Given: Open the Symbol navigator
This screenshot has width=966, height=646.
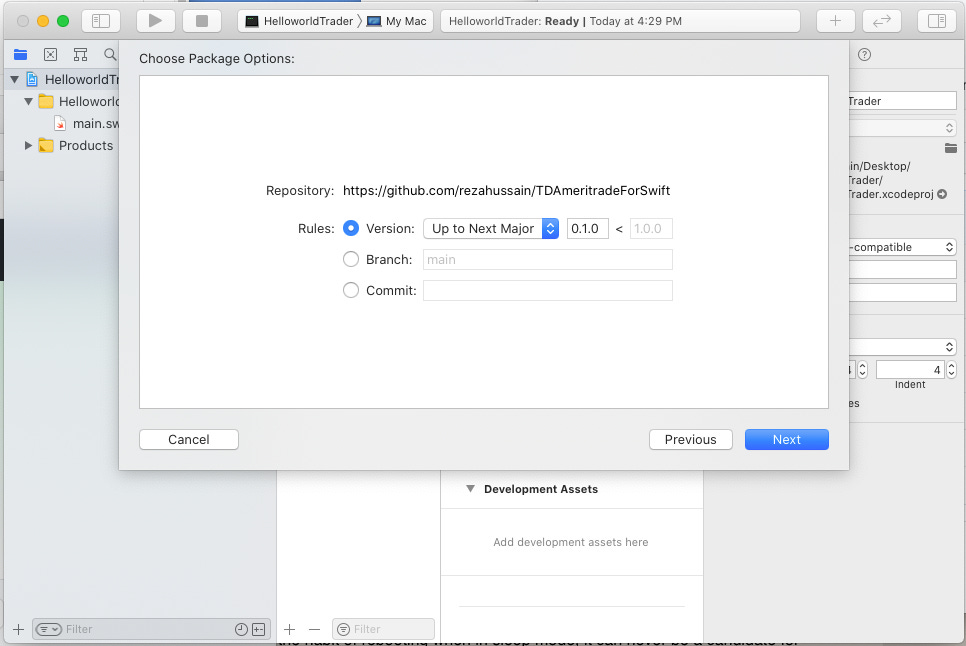Looking at the screenshot, I should 80,54.
